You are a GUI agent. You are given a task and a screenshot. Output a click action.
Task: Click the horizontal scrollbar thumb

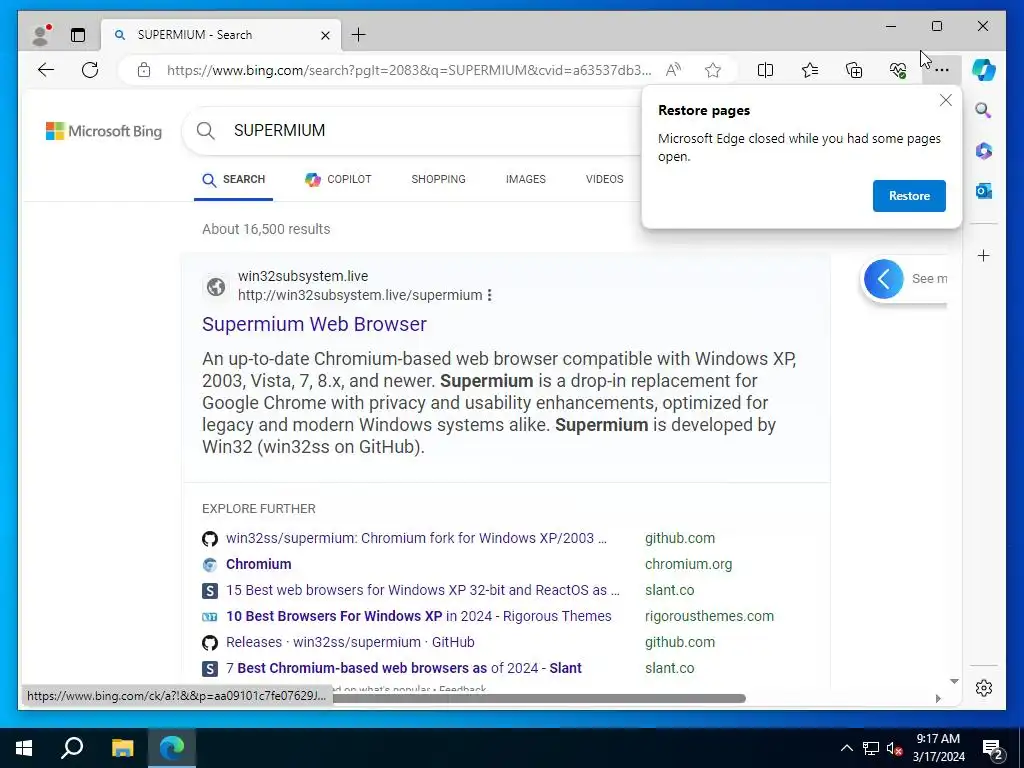coord(539,699)
